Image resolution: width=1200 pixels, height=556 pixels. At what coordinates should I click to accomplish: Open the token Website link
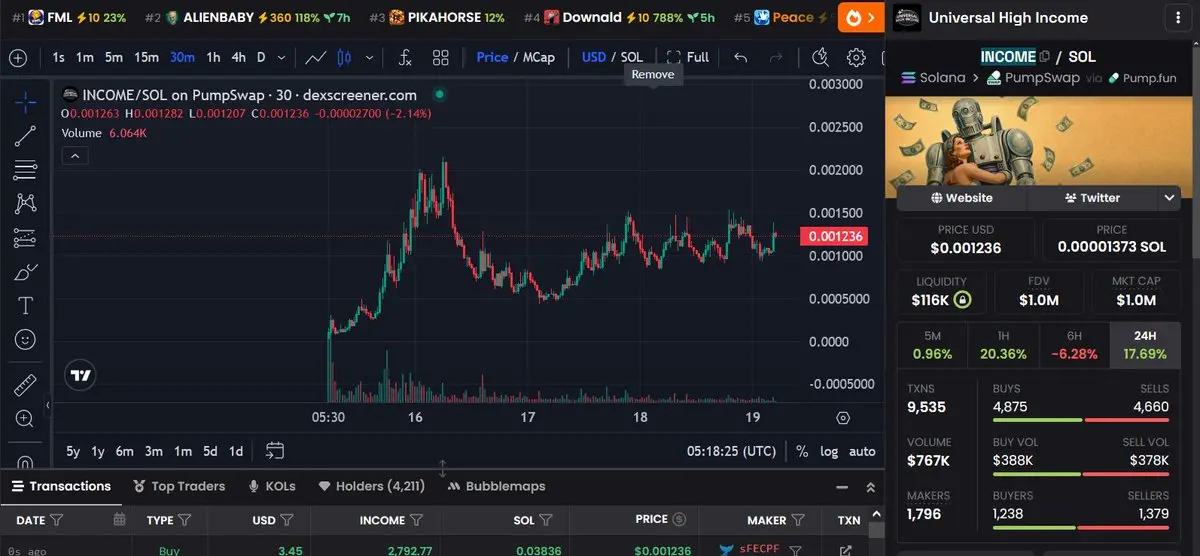click(961, 198)
